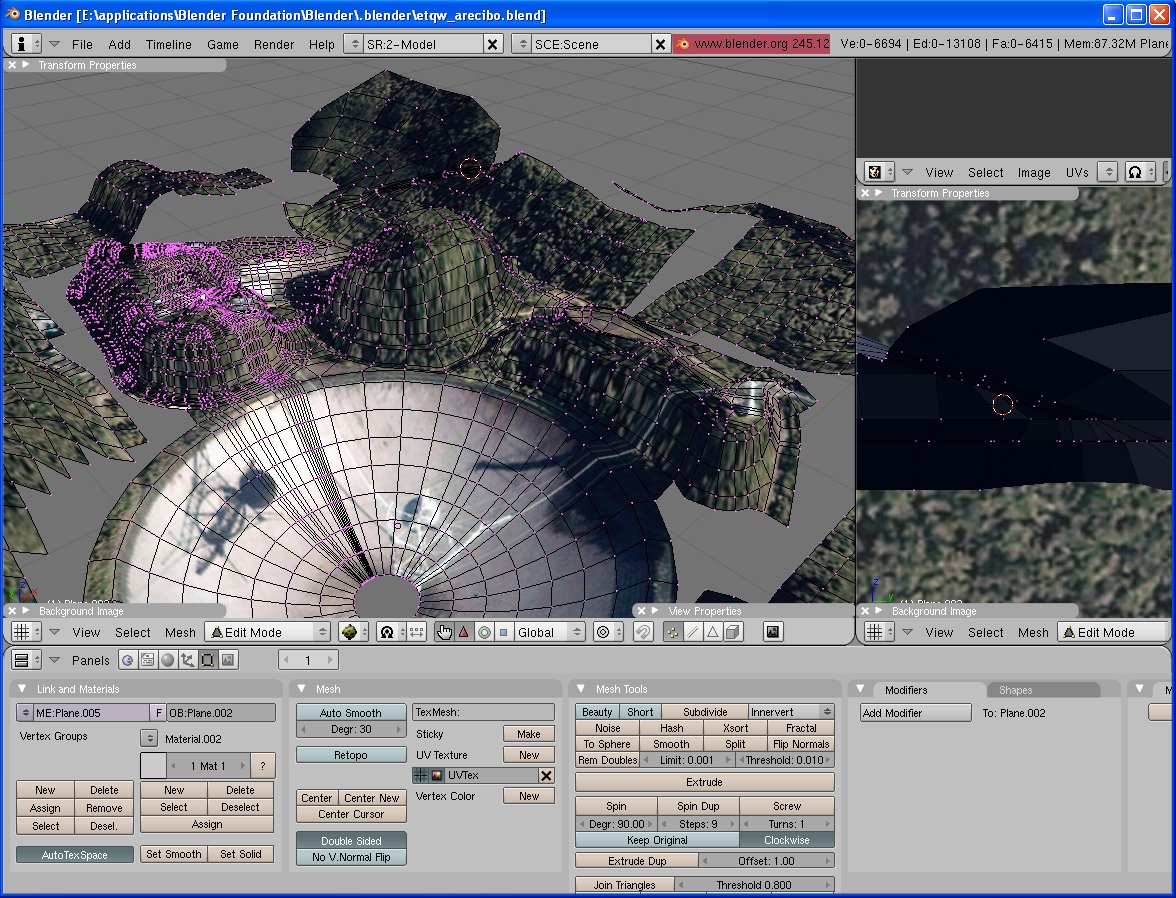Screen dimensions: 1176x898
Task: Toggle the Auto Smooth button
Action: pos(351,713)
